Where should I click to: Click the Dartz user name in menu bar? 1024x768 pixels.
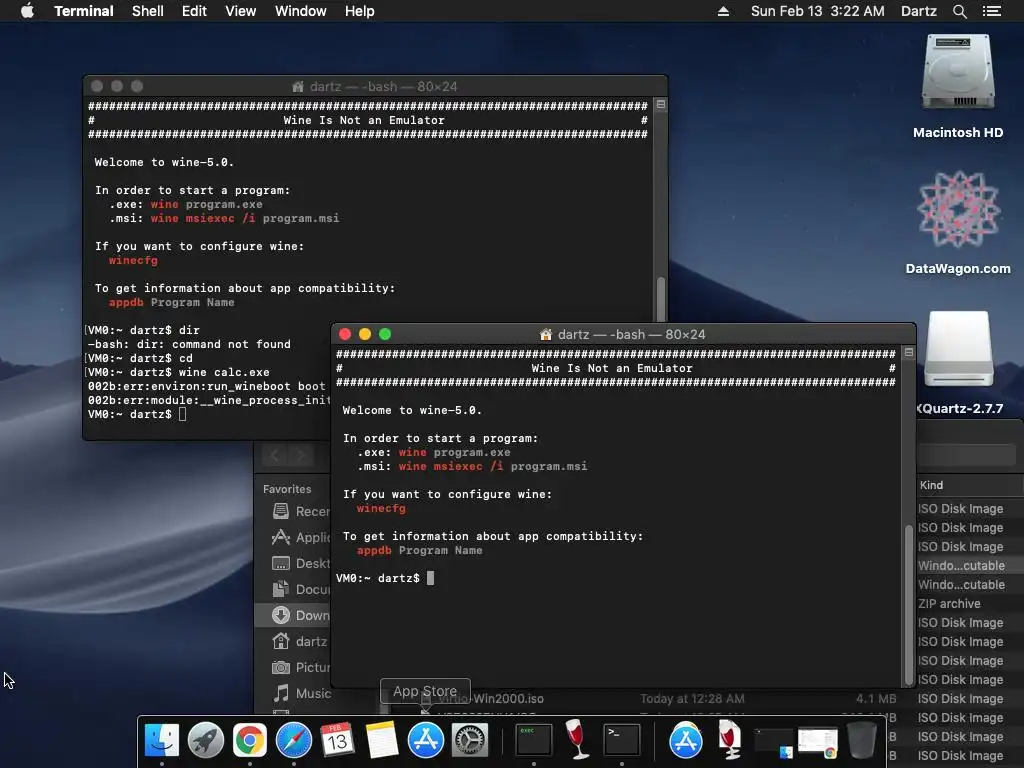[919, 11]
